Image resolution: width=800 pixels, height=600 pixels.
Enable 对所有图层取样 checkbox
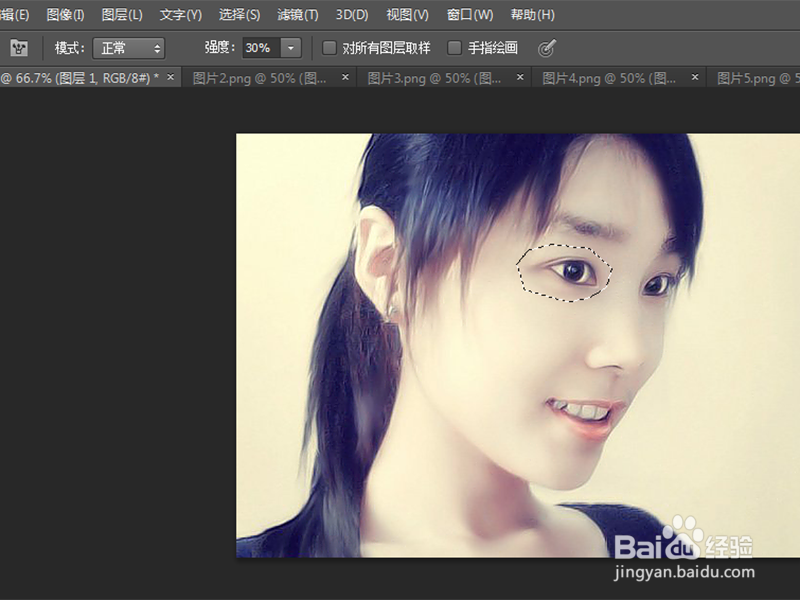click(330, 48)
